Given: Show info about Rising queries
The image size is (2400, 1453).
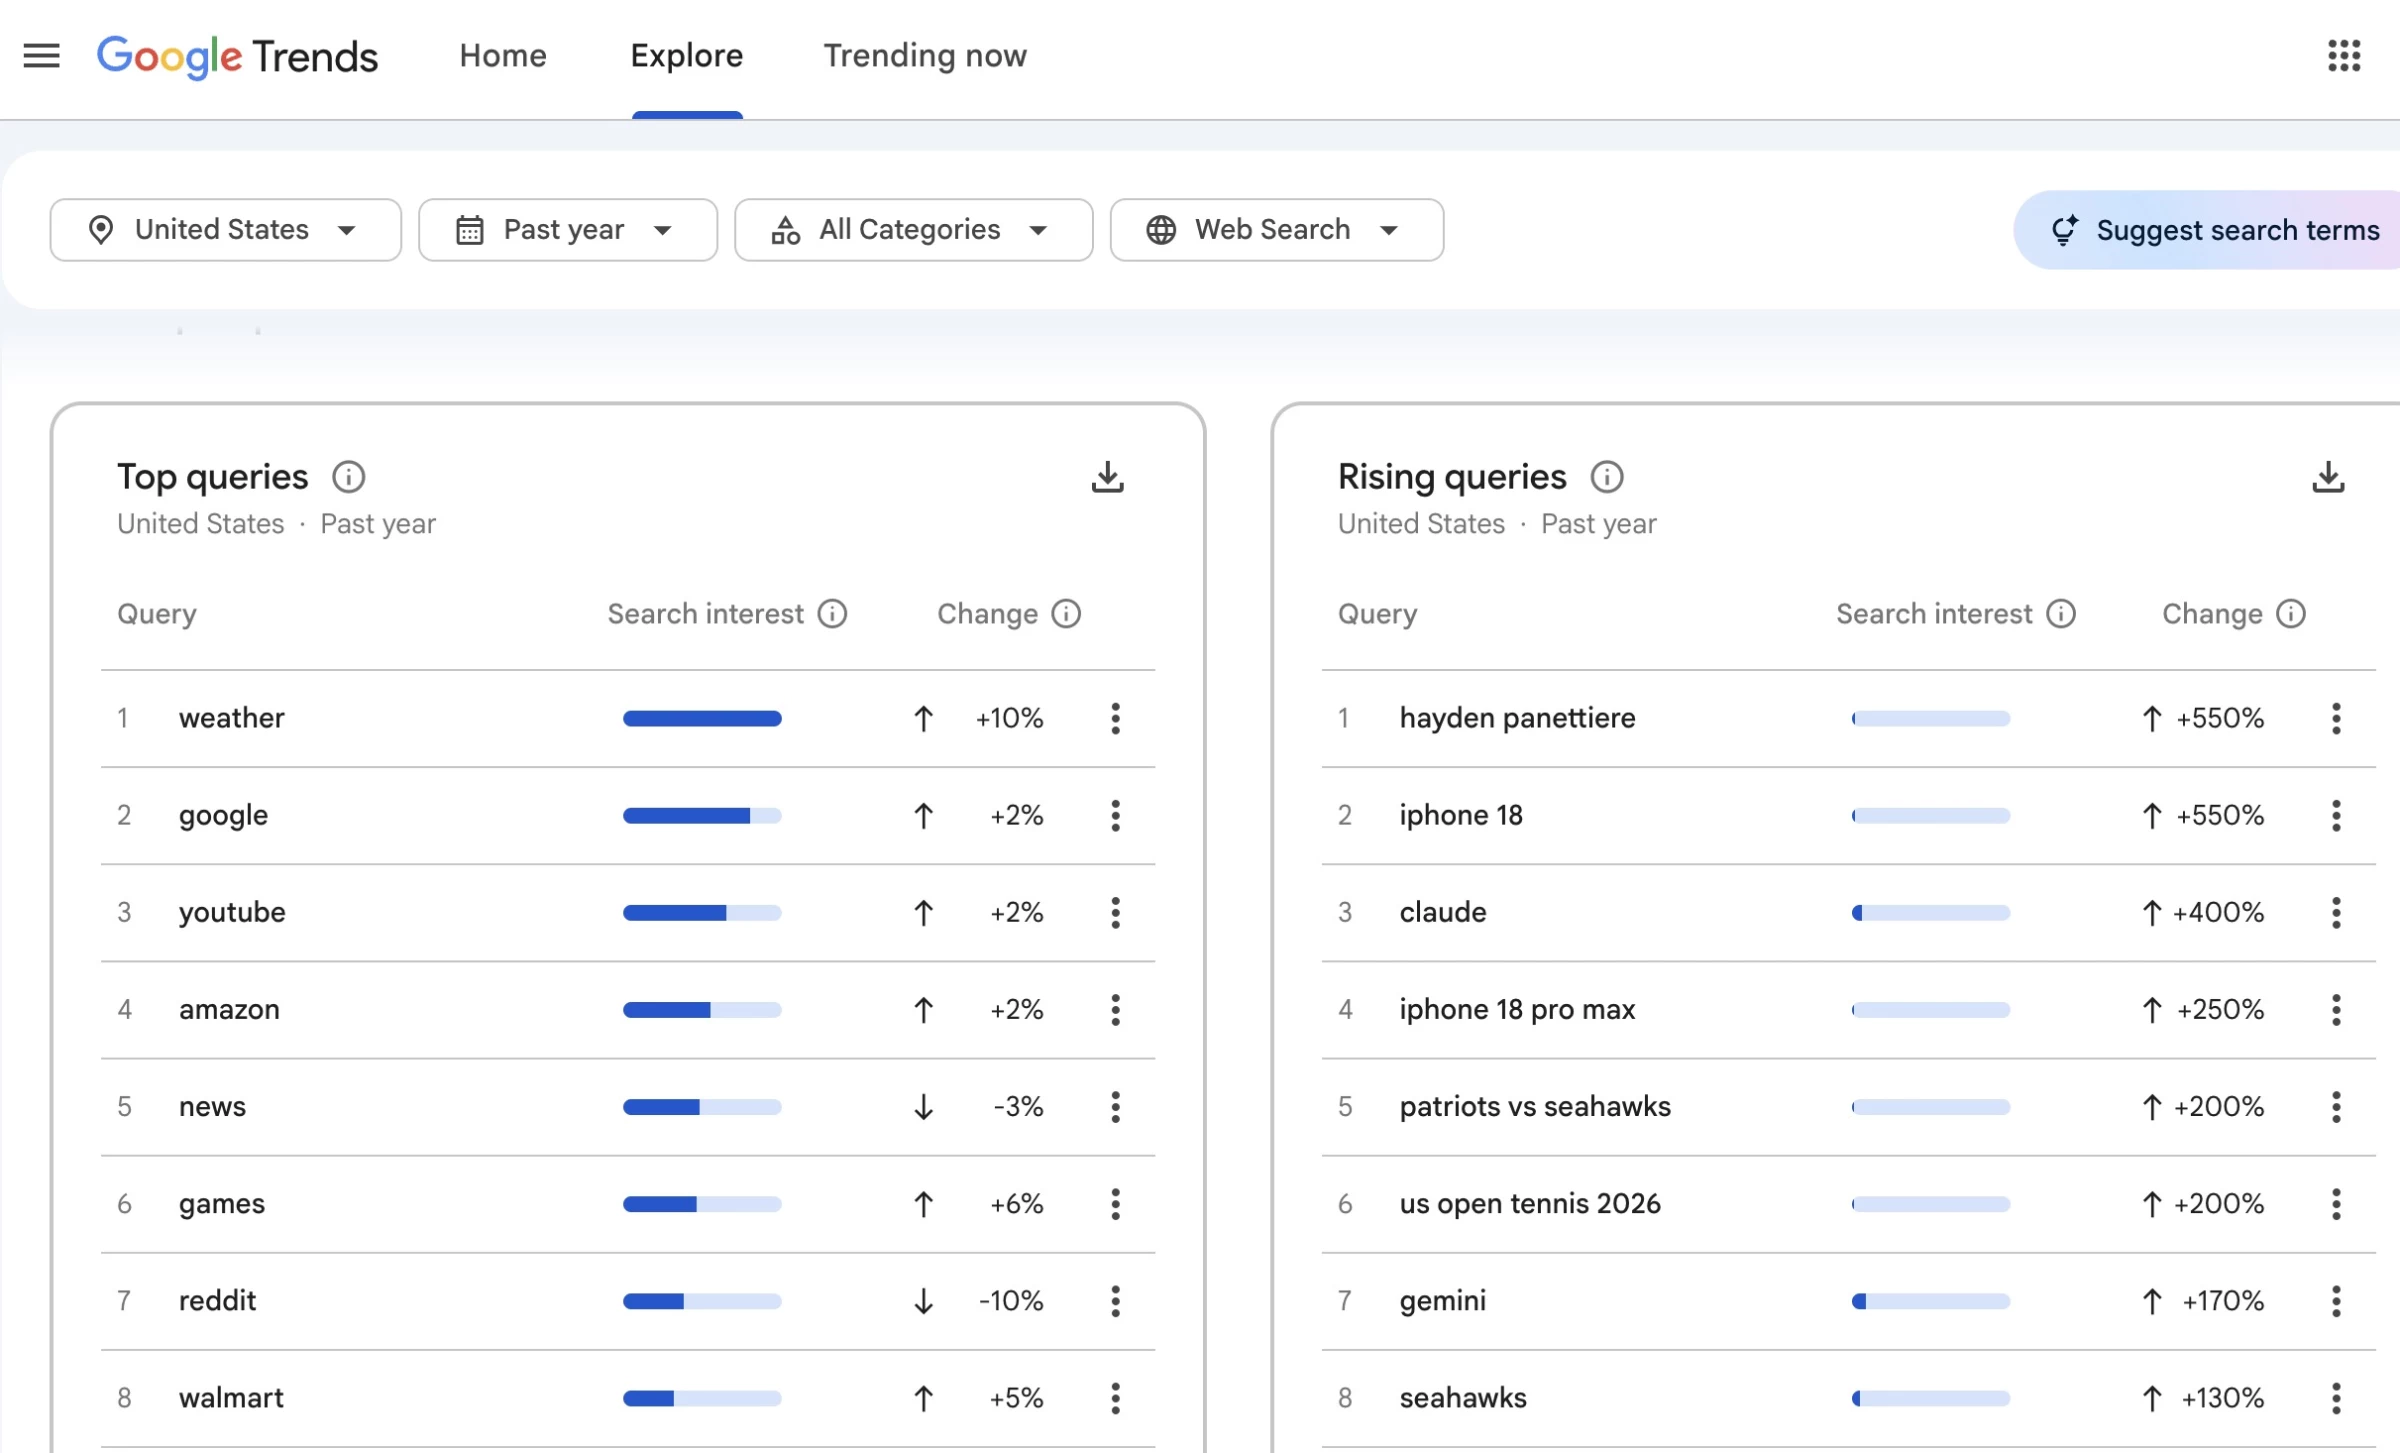Looking at the screenshot, I should tap(1607, 477).
